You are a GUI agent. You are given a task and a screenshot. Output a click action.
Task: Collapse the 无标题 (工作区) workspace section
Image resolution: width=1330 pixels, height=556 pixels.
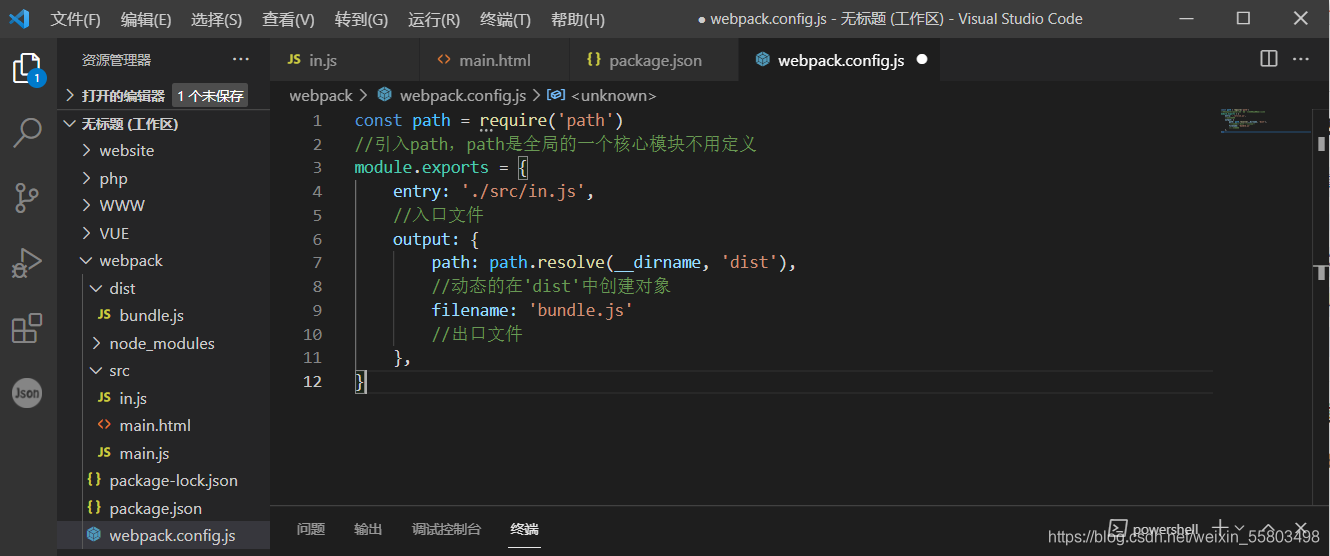(x=70, y=124)
